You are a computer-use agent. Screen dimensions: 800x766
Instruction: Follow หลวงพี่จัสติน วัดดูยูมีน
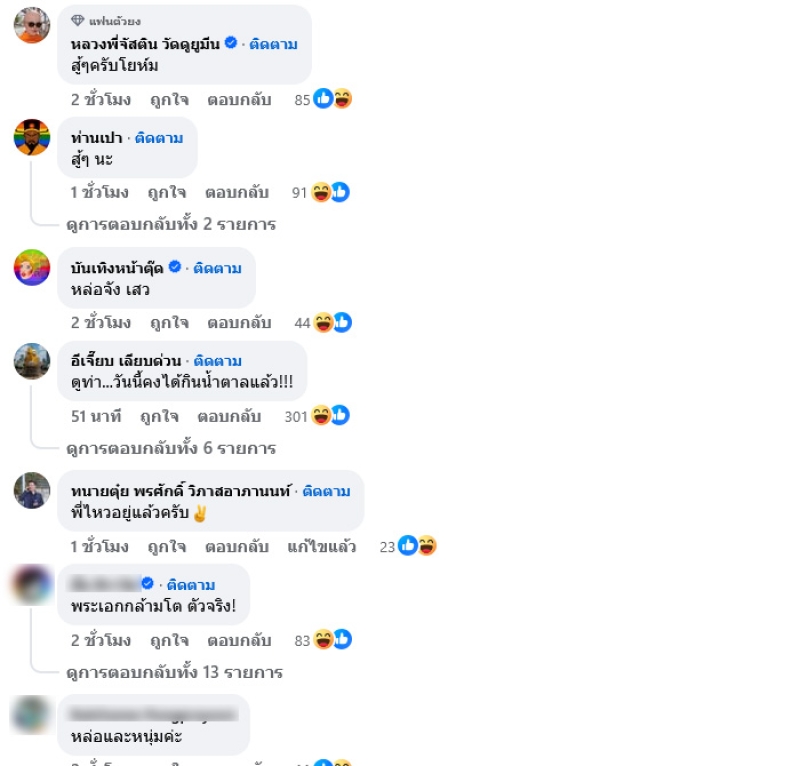(x=273, y=44)
